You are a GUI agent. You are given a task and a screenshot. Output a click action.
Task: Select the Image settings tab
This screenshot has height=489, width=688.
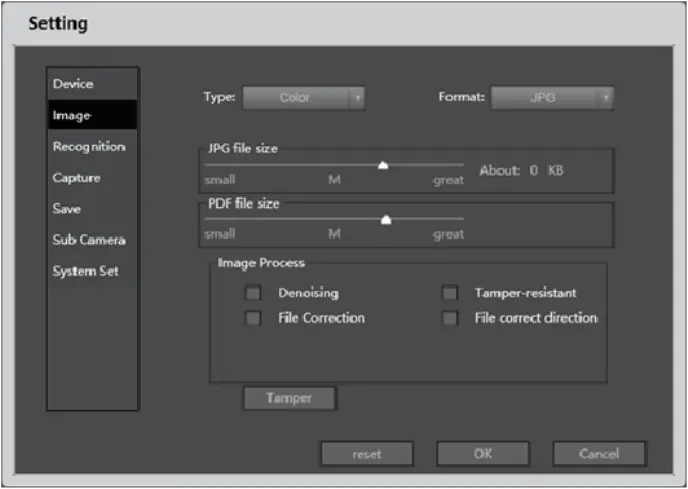[x=72, y=115]
